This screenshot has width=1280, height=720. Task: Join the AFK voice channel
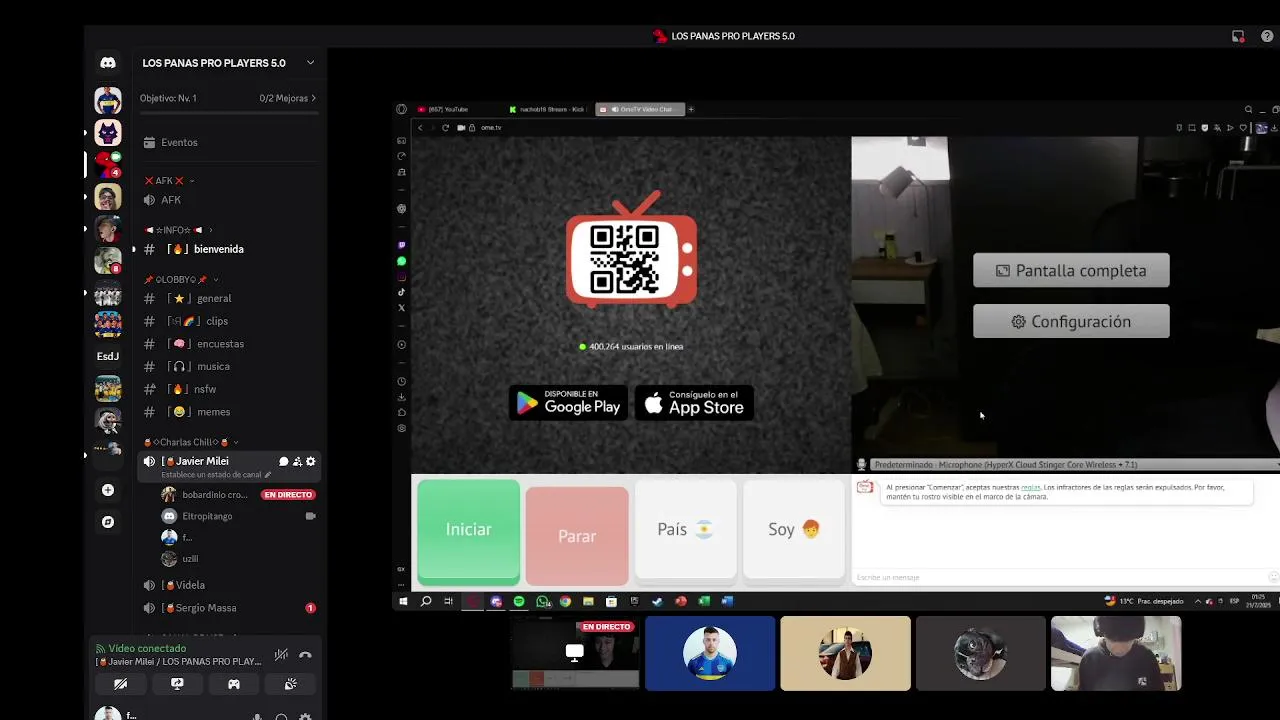click(x=229, y=200)
